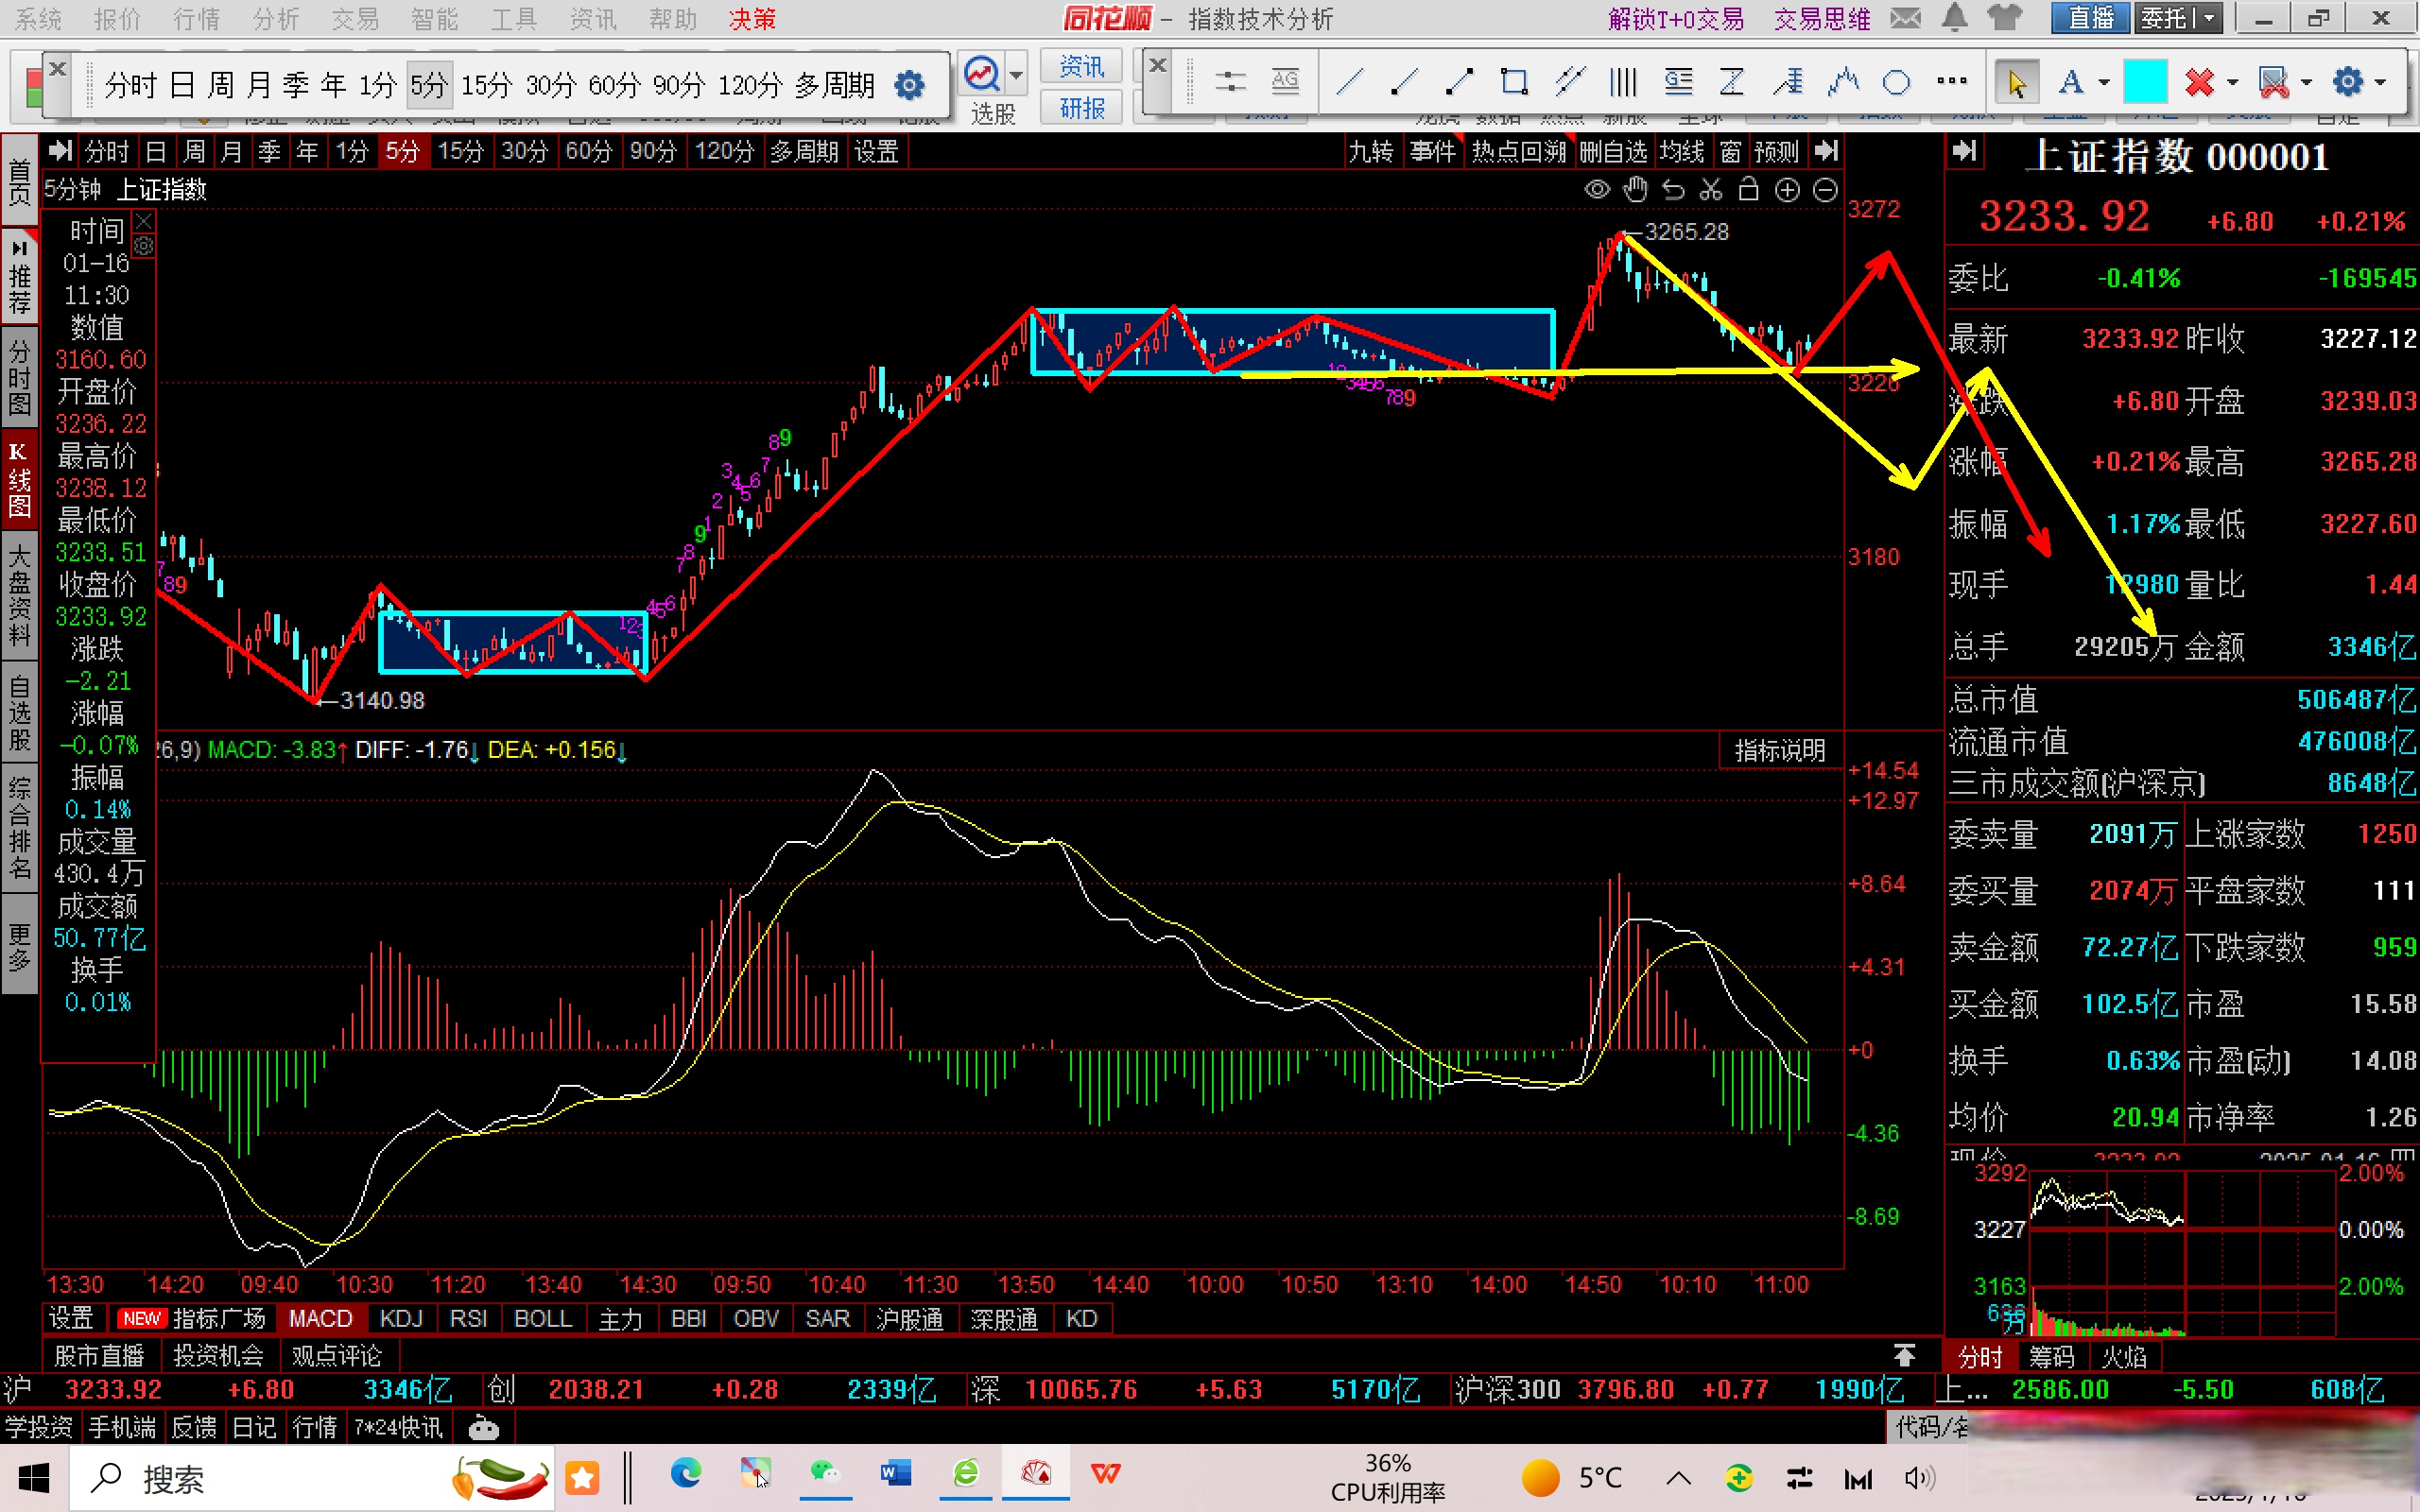Select the wave line drawing tool
The image size is (2420, 1512).
(x=1842, y=82)
